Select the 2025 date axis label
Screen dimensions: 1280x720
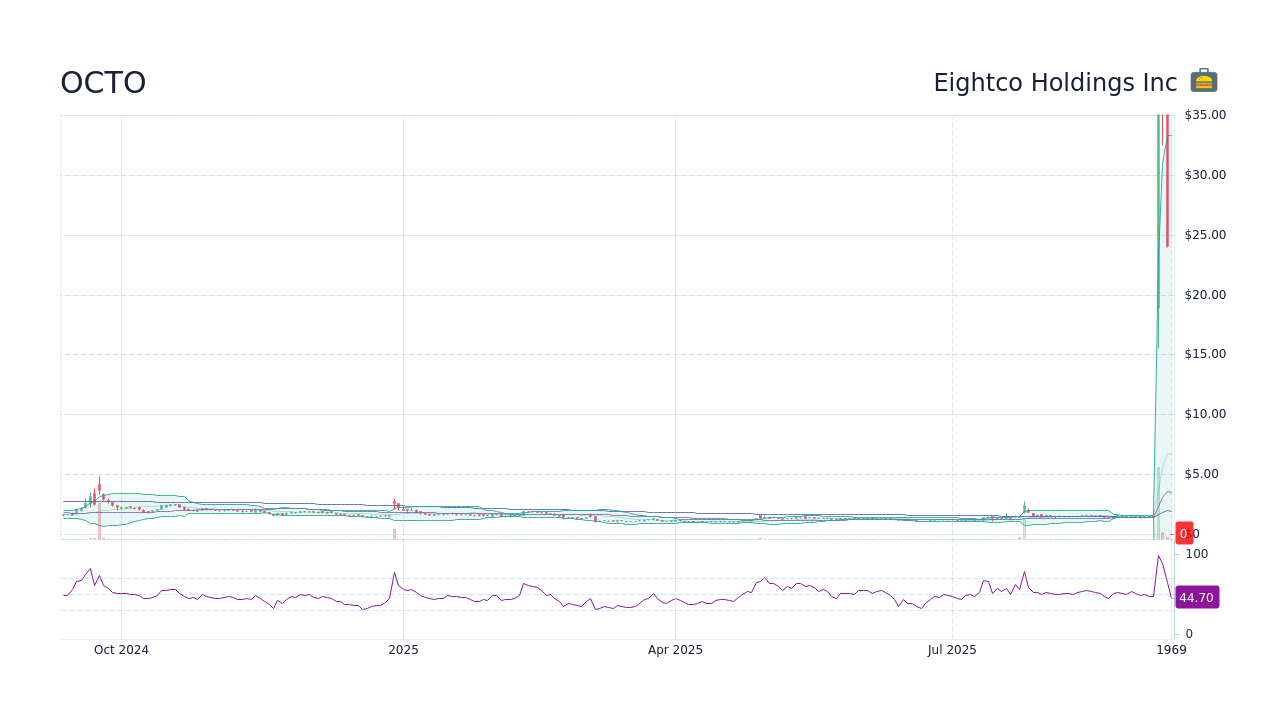tap(403, 649)
